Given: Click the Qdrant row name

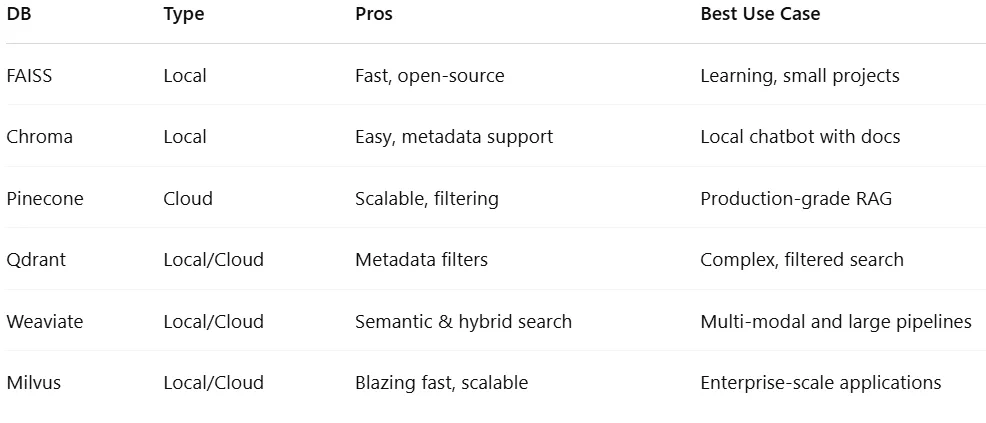Looking at the screenshot, I should (37, 260).
